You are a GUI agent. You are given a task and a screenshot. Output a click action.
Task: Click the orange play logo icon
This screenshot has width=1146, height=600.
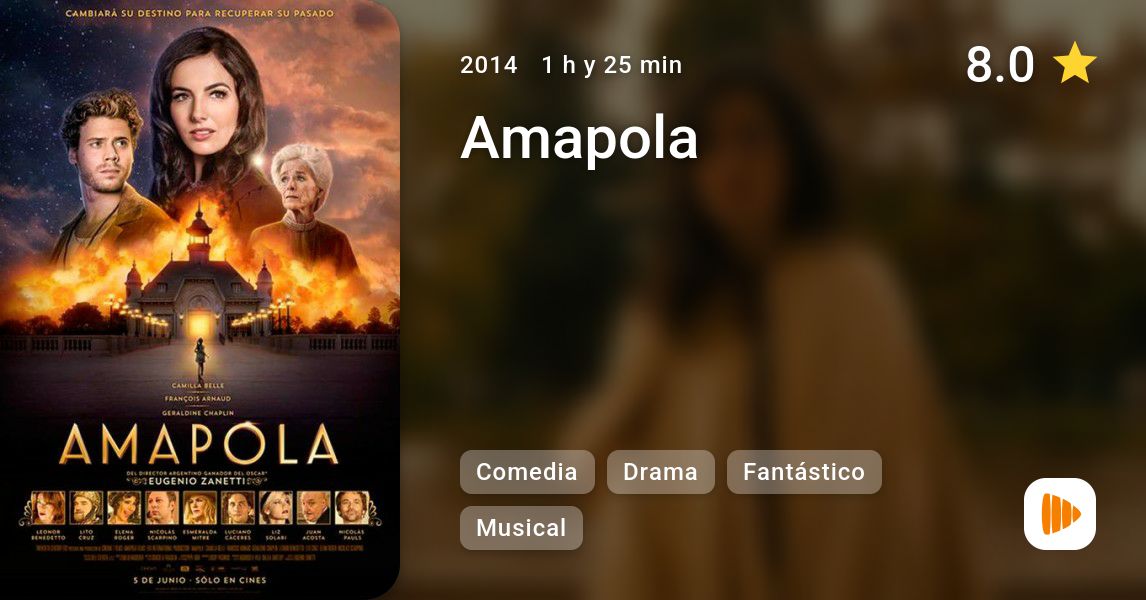[x=1060, y=514]
